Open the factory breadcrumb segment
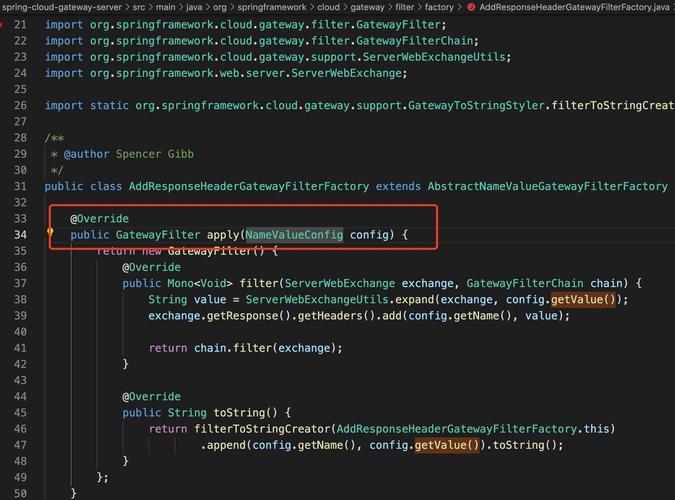Screen dimensions: 675x500 click(x=439, y=7)
